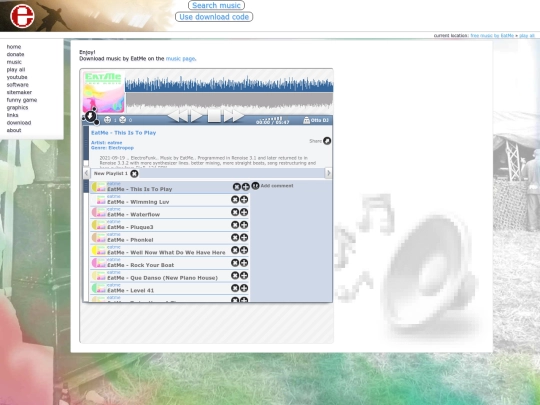Click the stop button

tap(214, 116)
